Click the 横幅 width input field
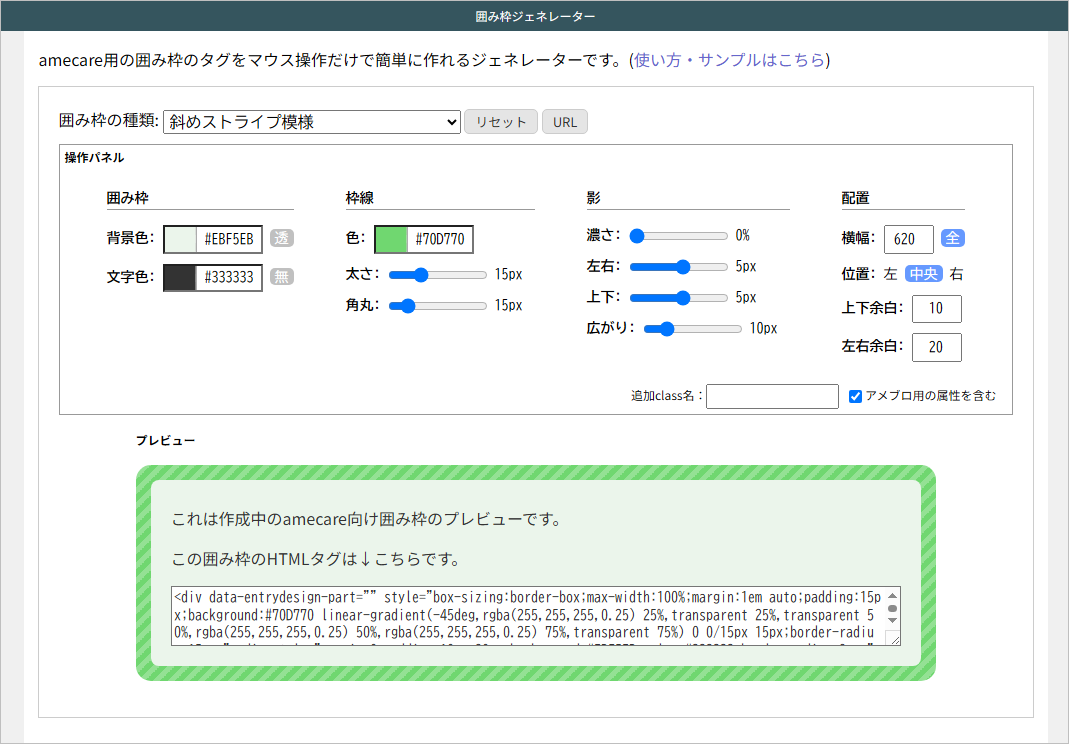1069x744 pixels. 908,239
